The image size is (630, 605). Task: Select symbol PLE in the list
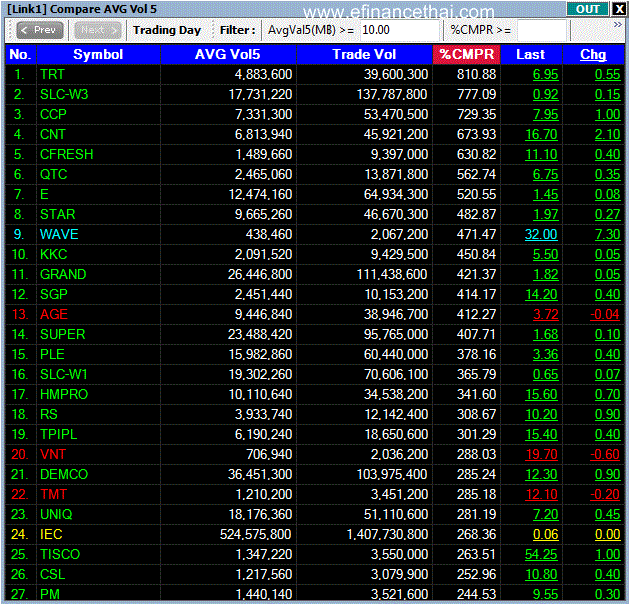pos(52,354)
